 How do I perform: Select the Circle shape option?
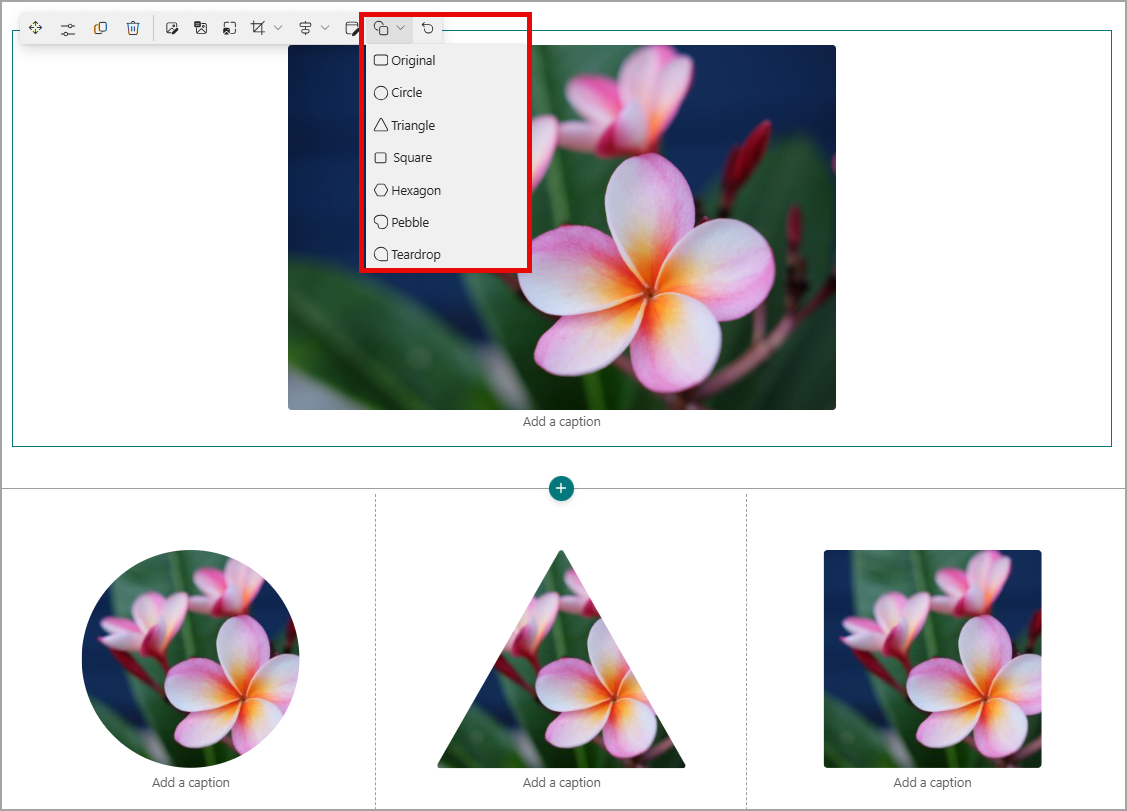pos(406,93)
